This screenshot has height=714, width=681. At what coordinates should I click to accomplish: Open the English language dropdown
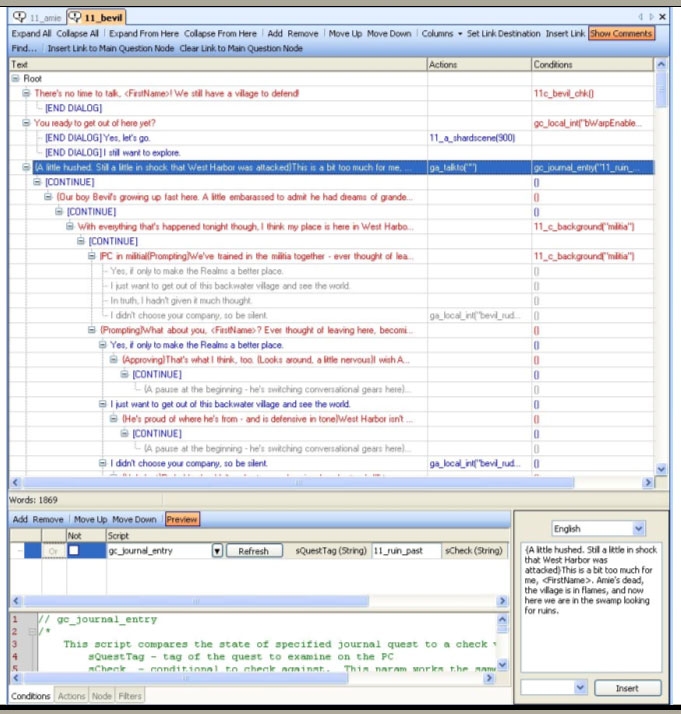597,528
